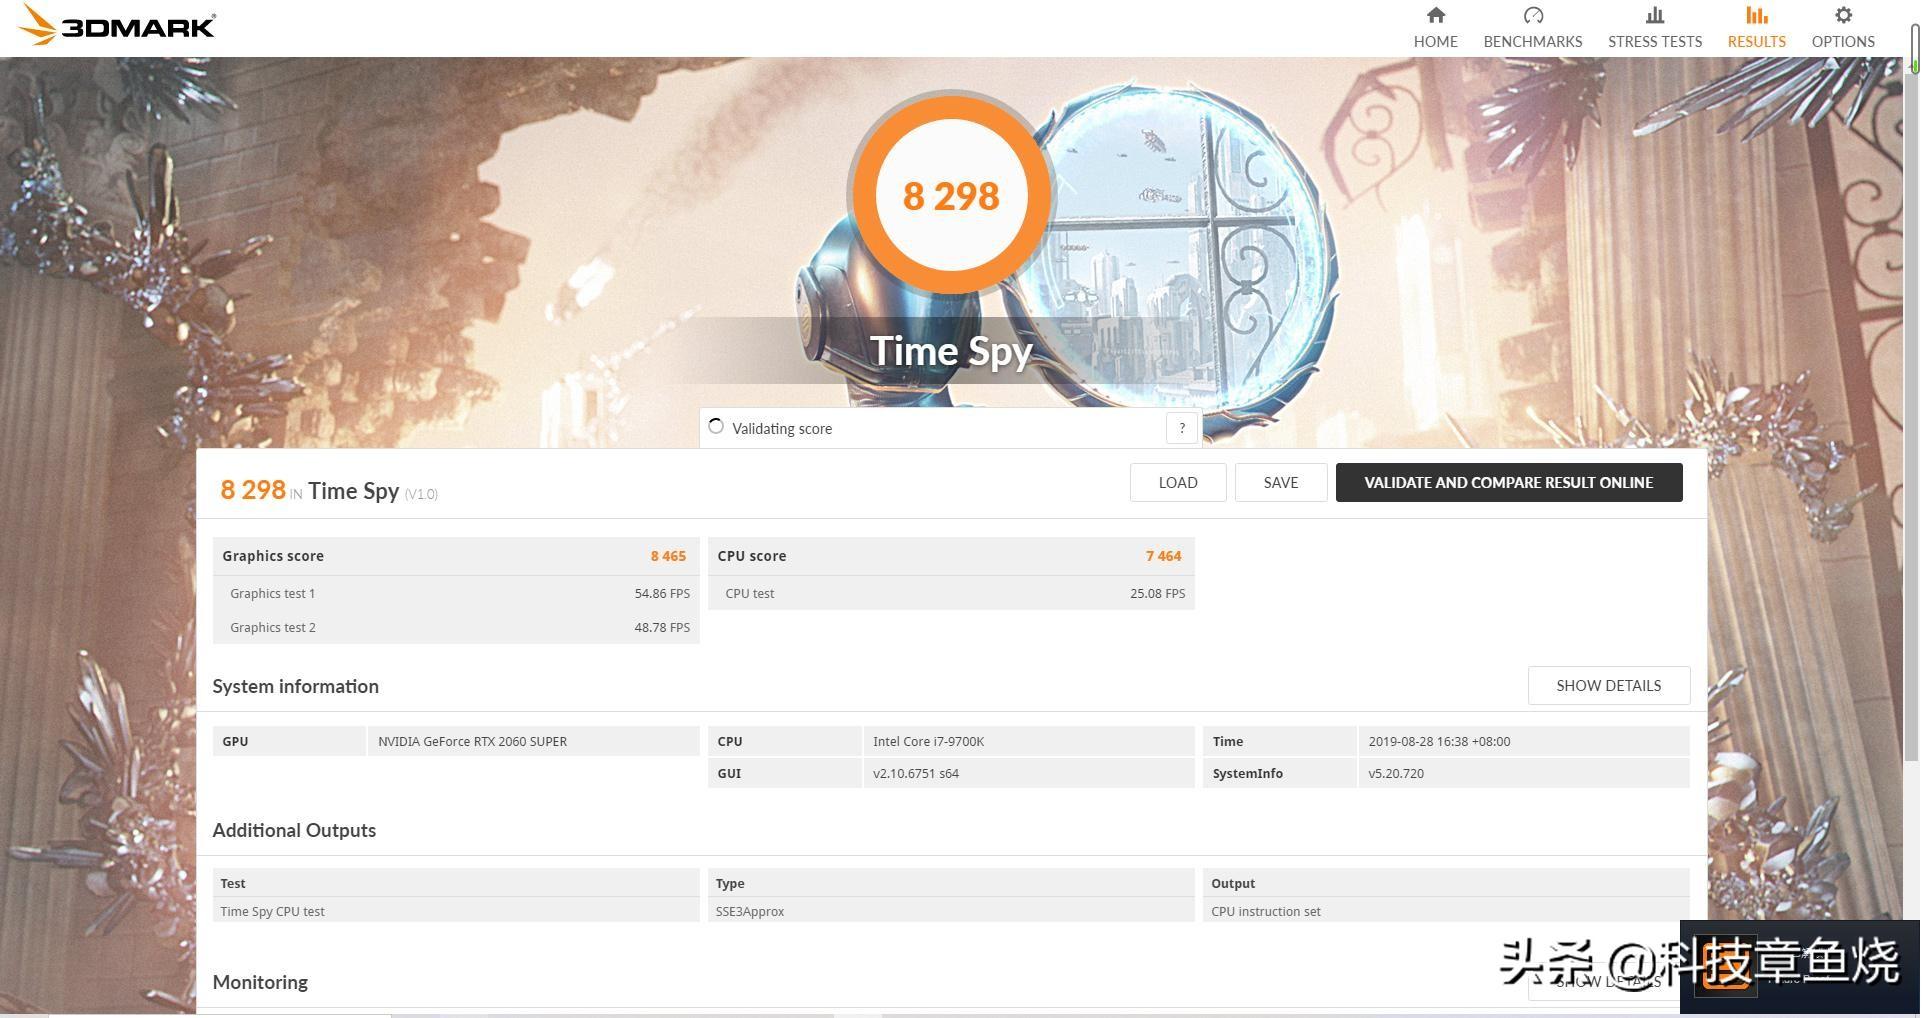This screenshot has height=1018, width=1932.
Task: Select the Graphics score 8 465 value
Action: [x=668, y=556]
